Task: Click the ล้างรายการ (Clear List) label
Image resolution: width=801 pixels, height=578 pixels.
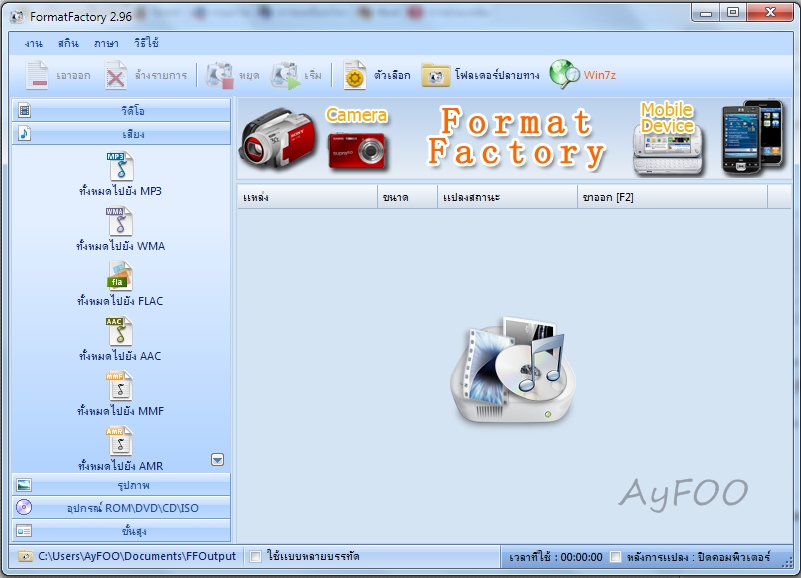Action: [161, 75]
